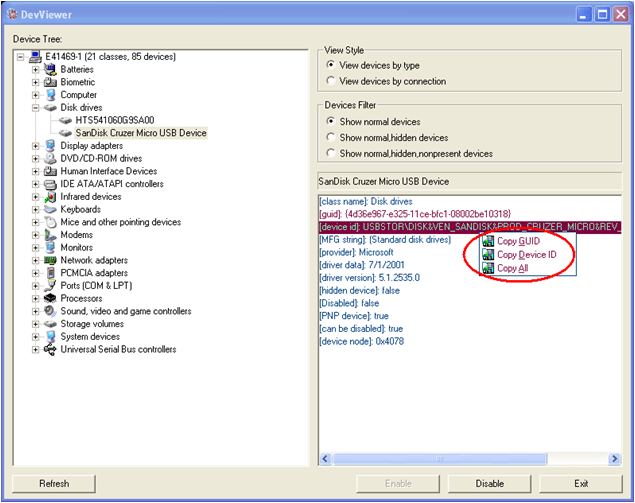Select the [class name]: Disk drives line

tap(366, 201)
